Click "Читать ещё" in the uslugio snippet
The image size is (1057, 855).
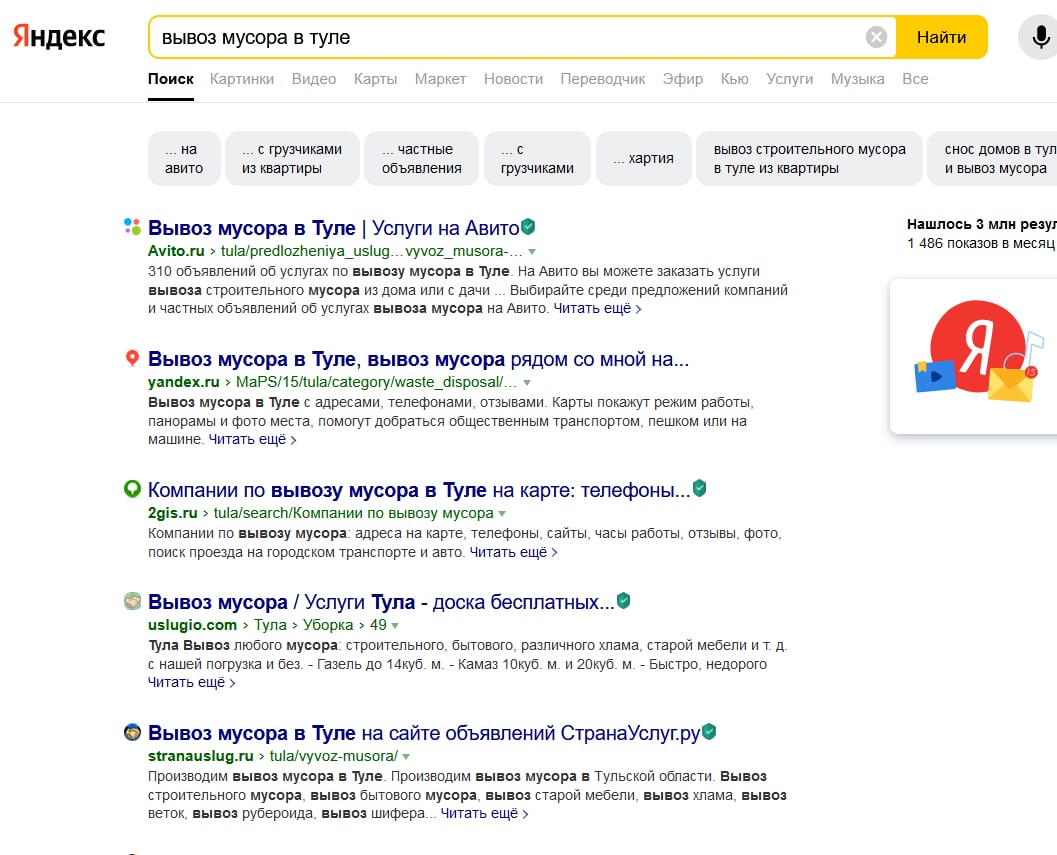click(191, 682)
